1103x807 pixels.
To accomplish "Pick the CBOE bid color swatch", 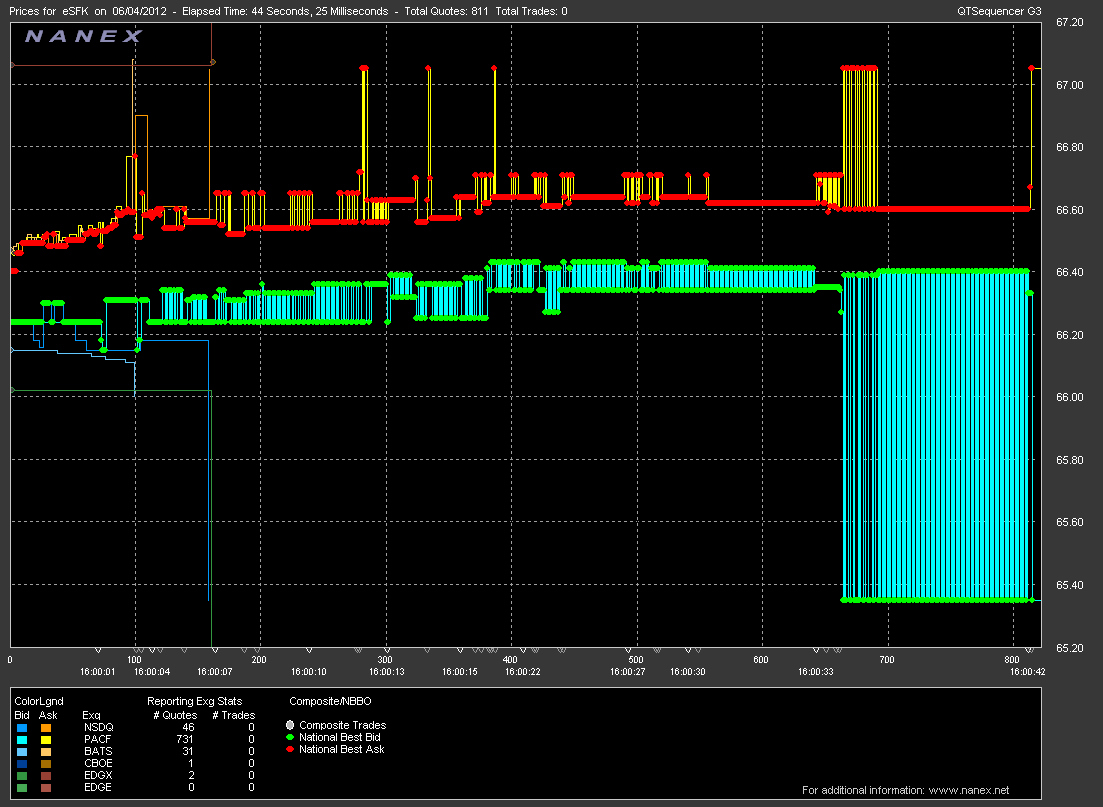I will pyautogui.click(x=22, y=763).
